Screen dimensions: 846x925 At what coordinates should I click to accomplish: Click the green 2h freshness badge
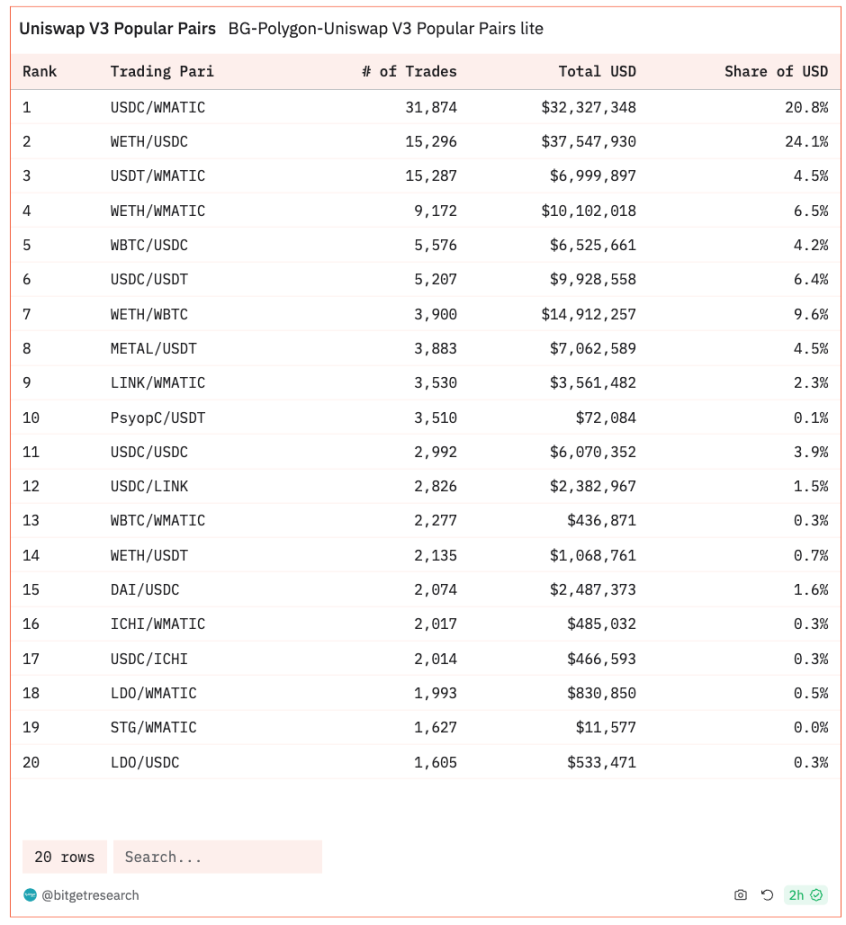click(805, 895)
